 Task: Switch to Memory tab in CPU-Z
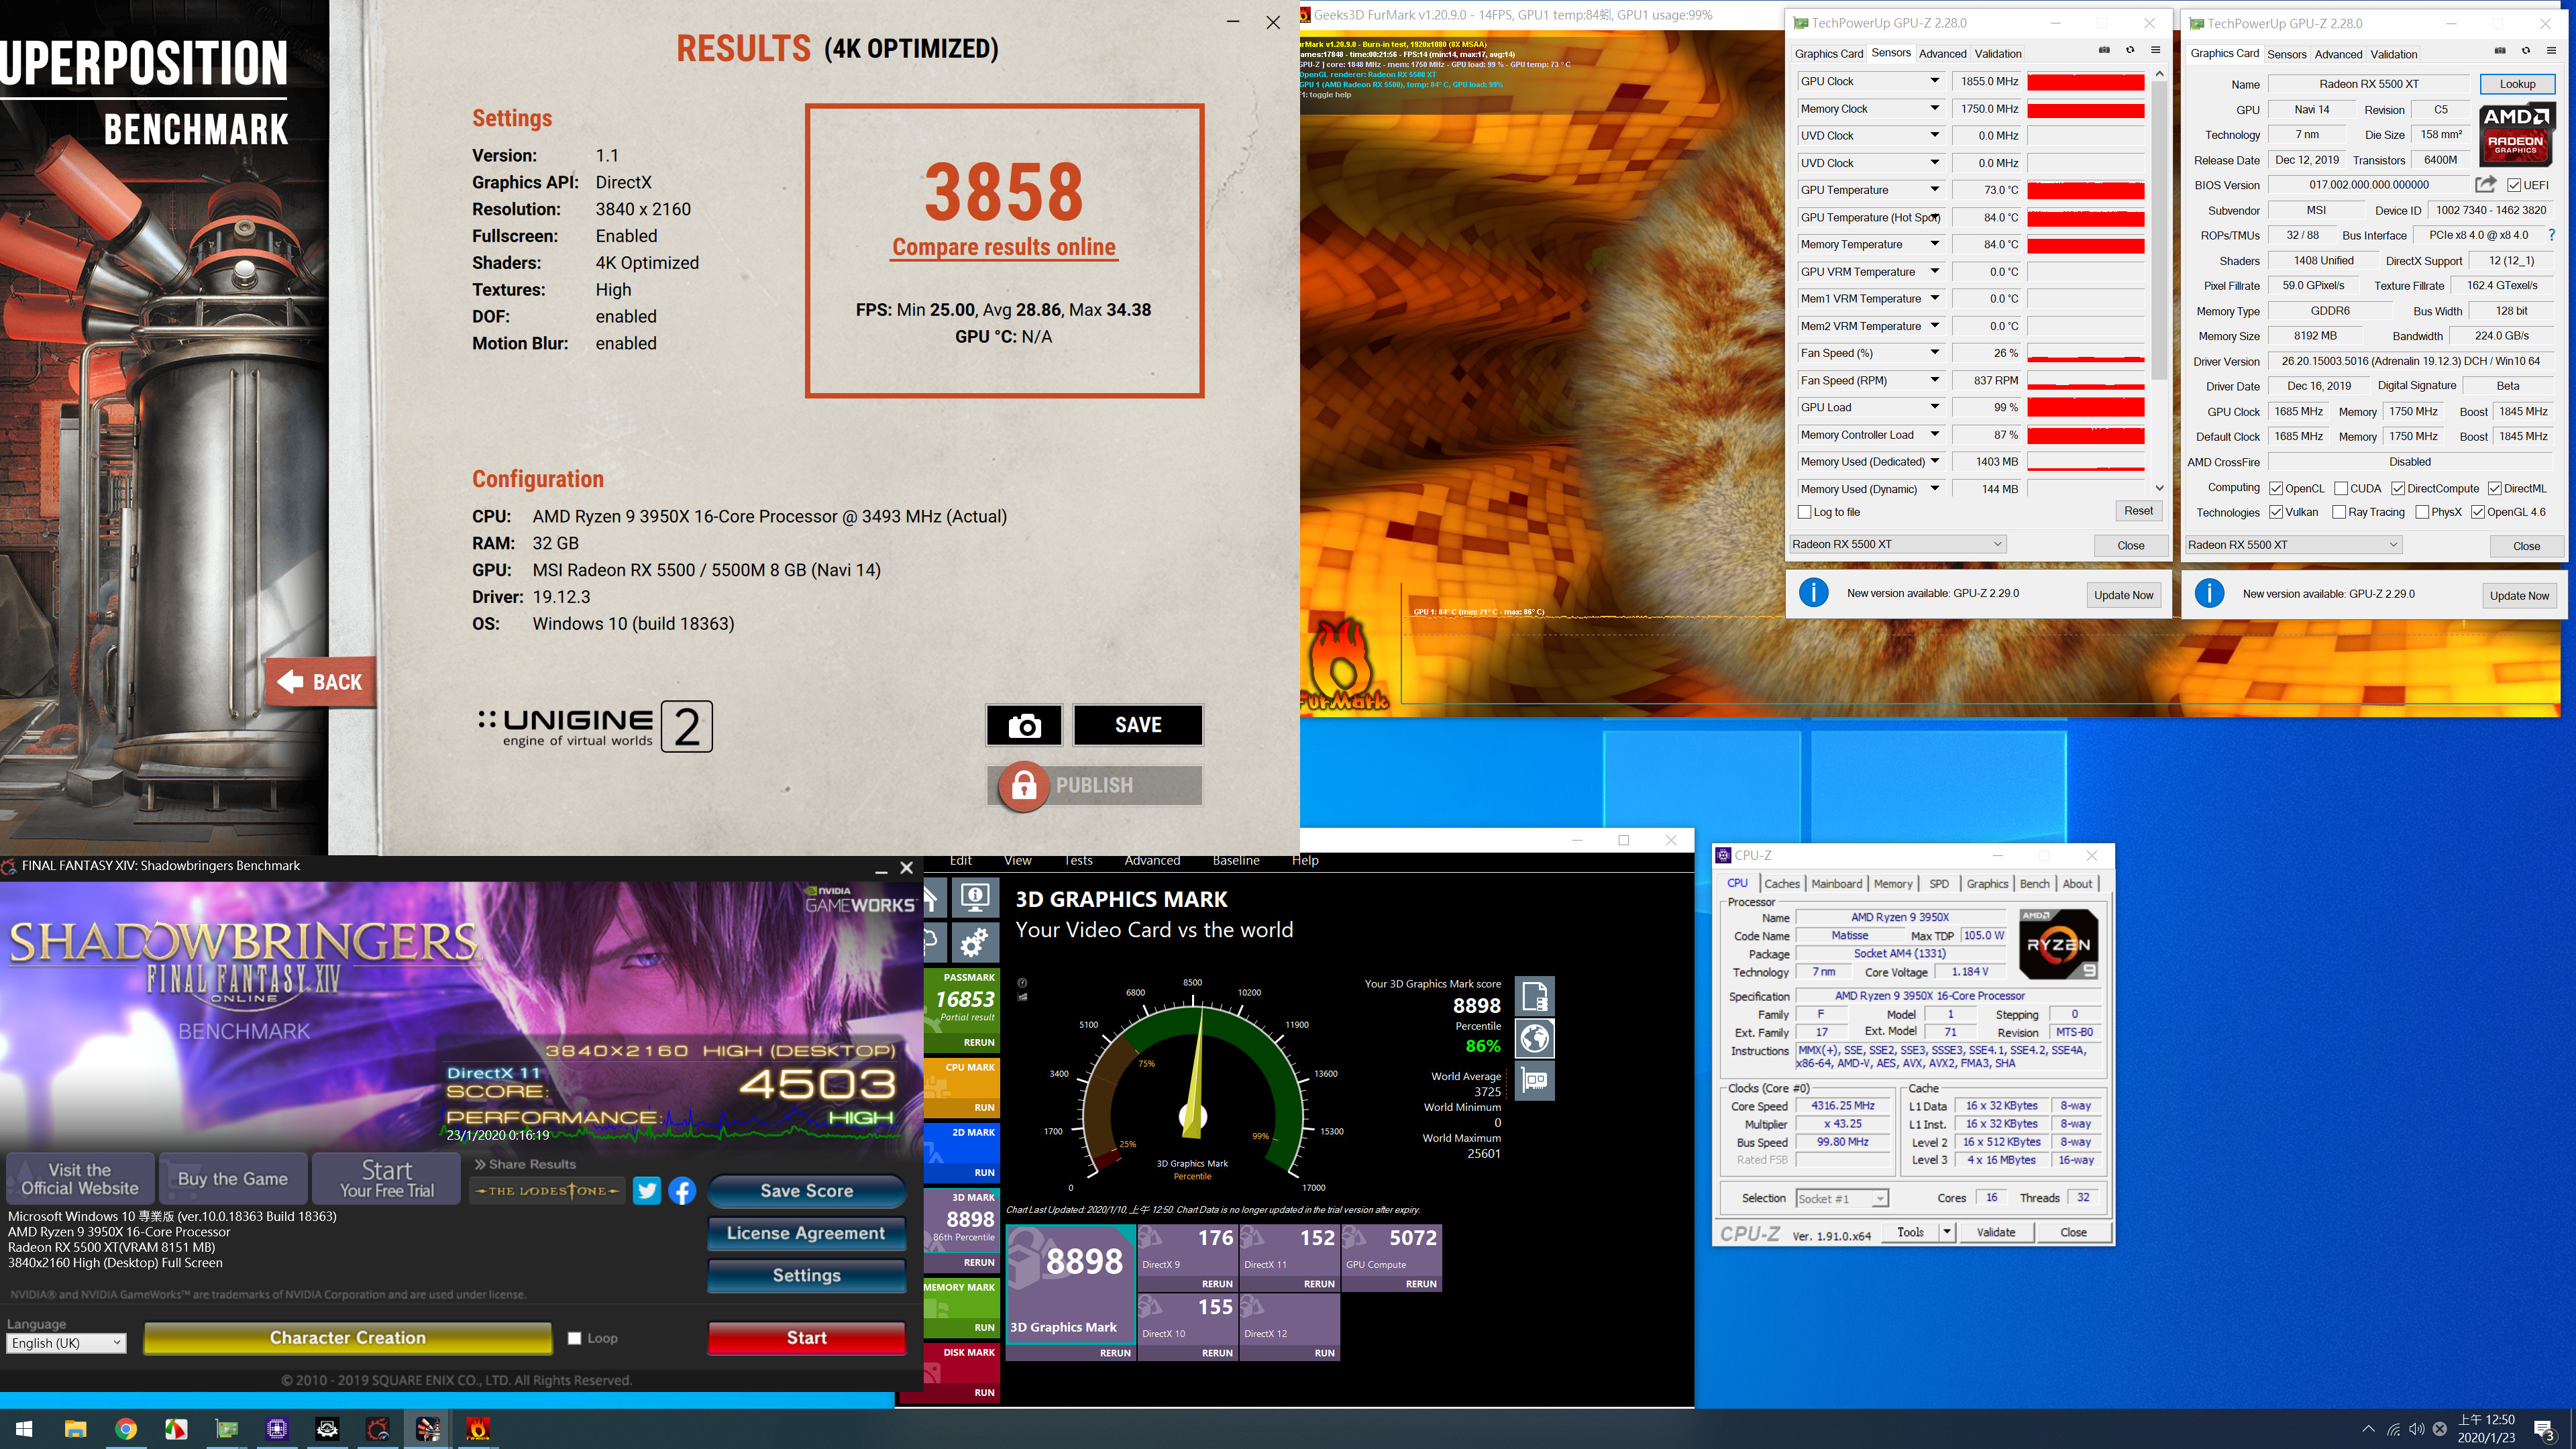[1892, 883]
